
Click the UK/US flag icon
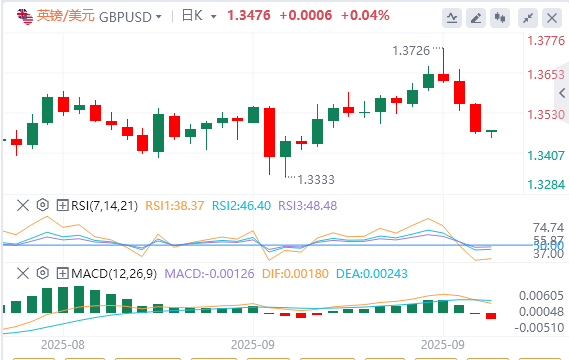25,17
